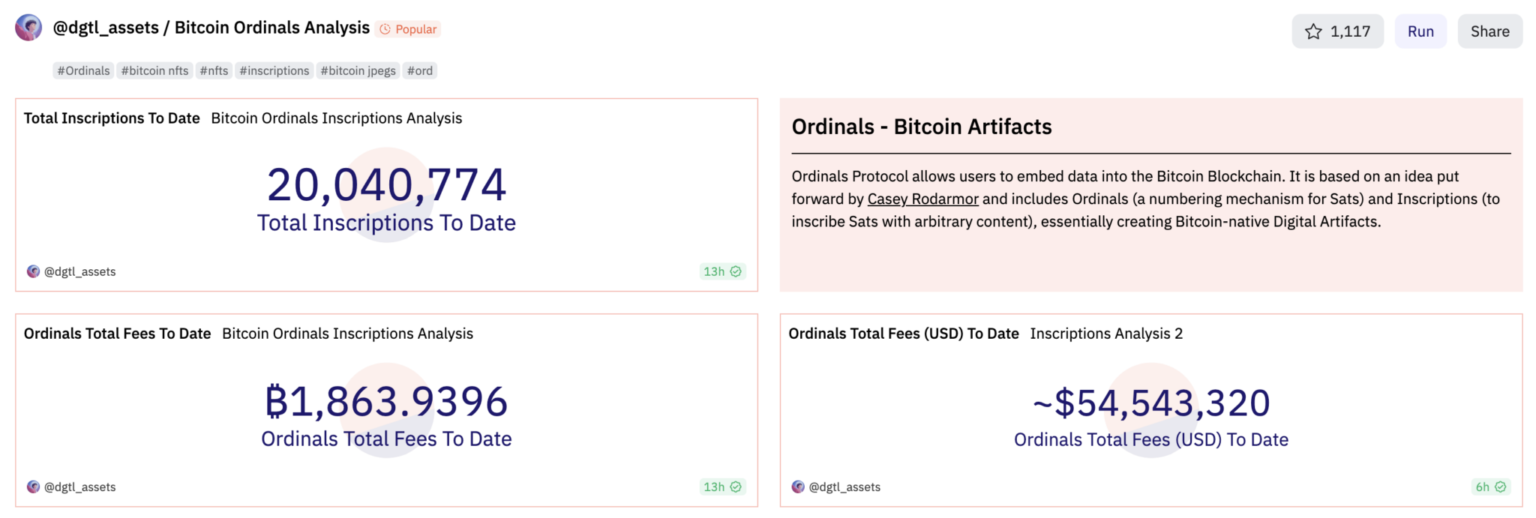Click the author avatar in USD fees card
The width and height of the screenshot is (1536, 518).
[798, 487]
